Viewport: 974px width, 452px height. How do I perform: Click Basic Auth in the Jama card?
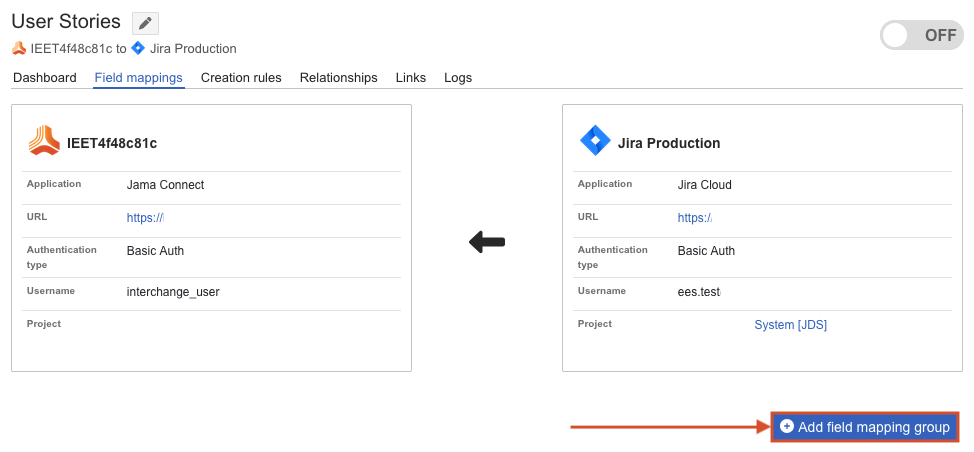155,251
